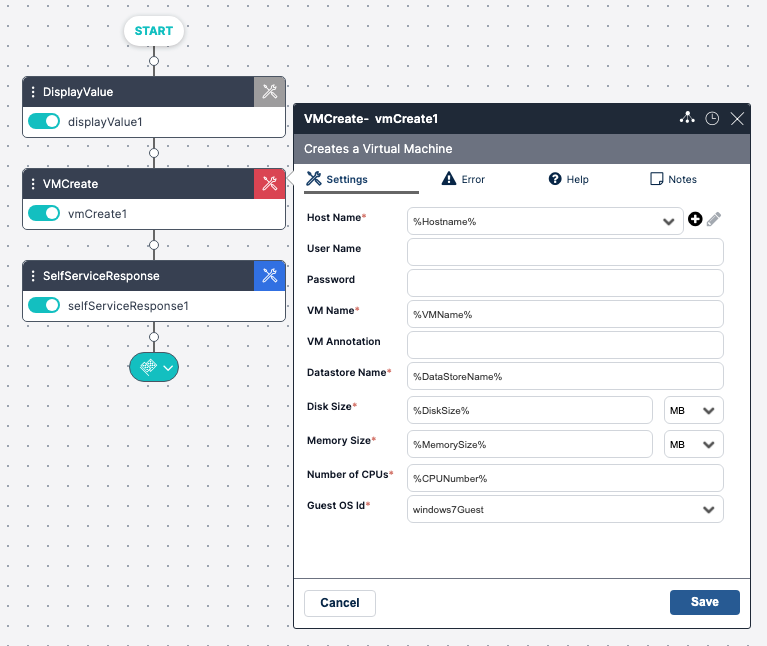Click the displayValue1 label
This screenshot has width=767, height=646.
[105, 122]
